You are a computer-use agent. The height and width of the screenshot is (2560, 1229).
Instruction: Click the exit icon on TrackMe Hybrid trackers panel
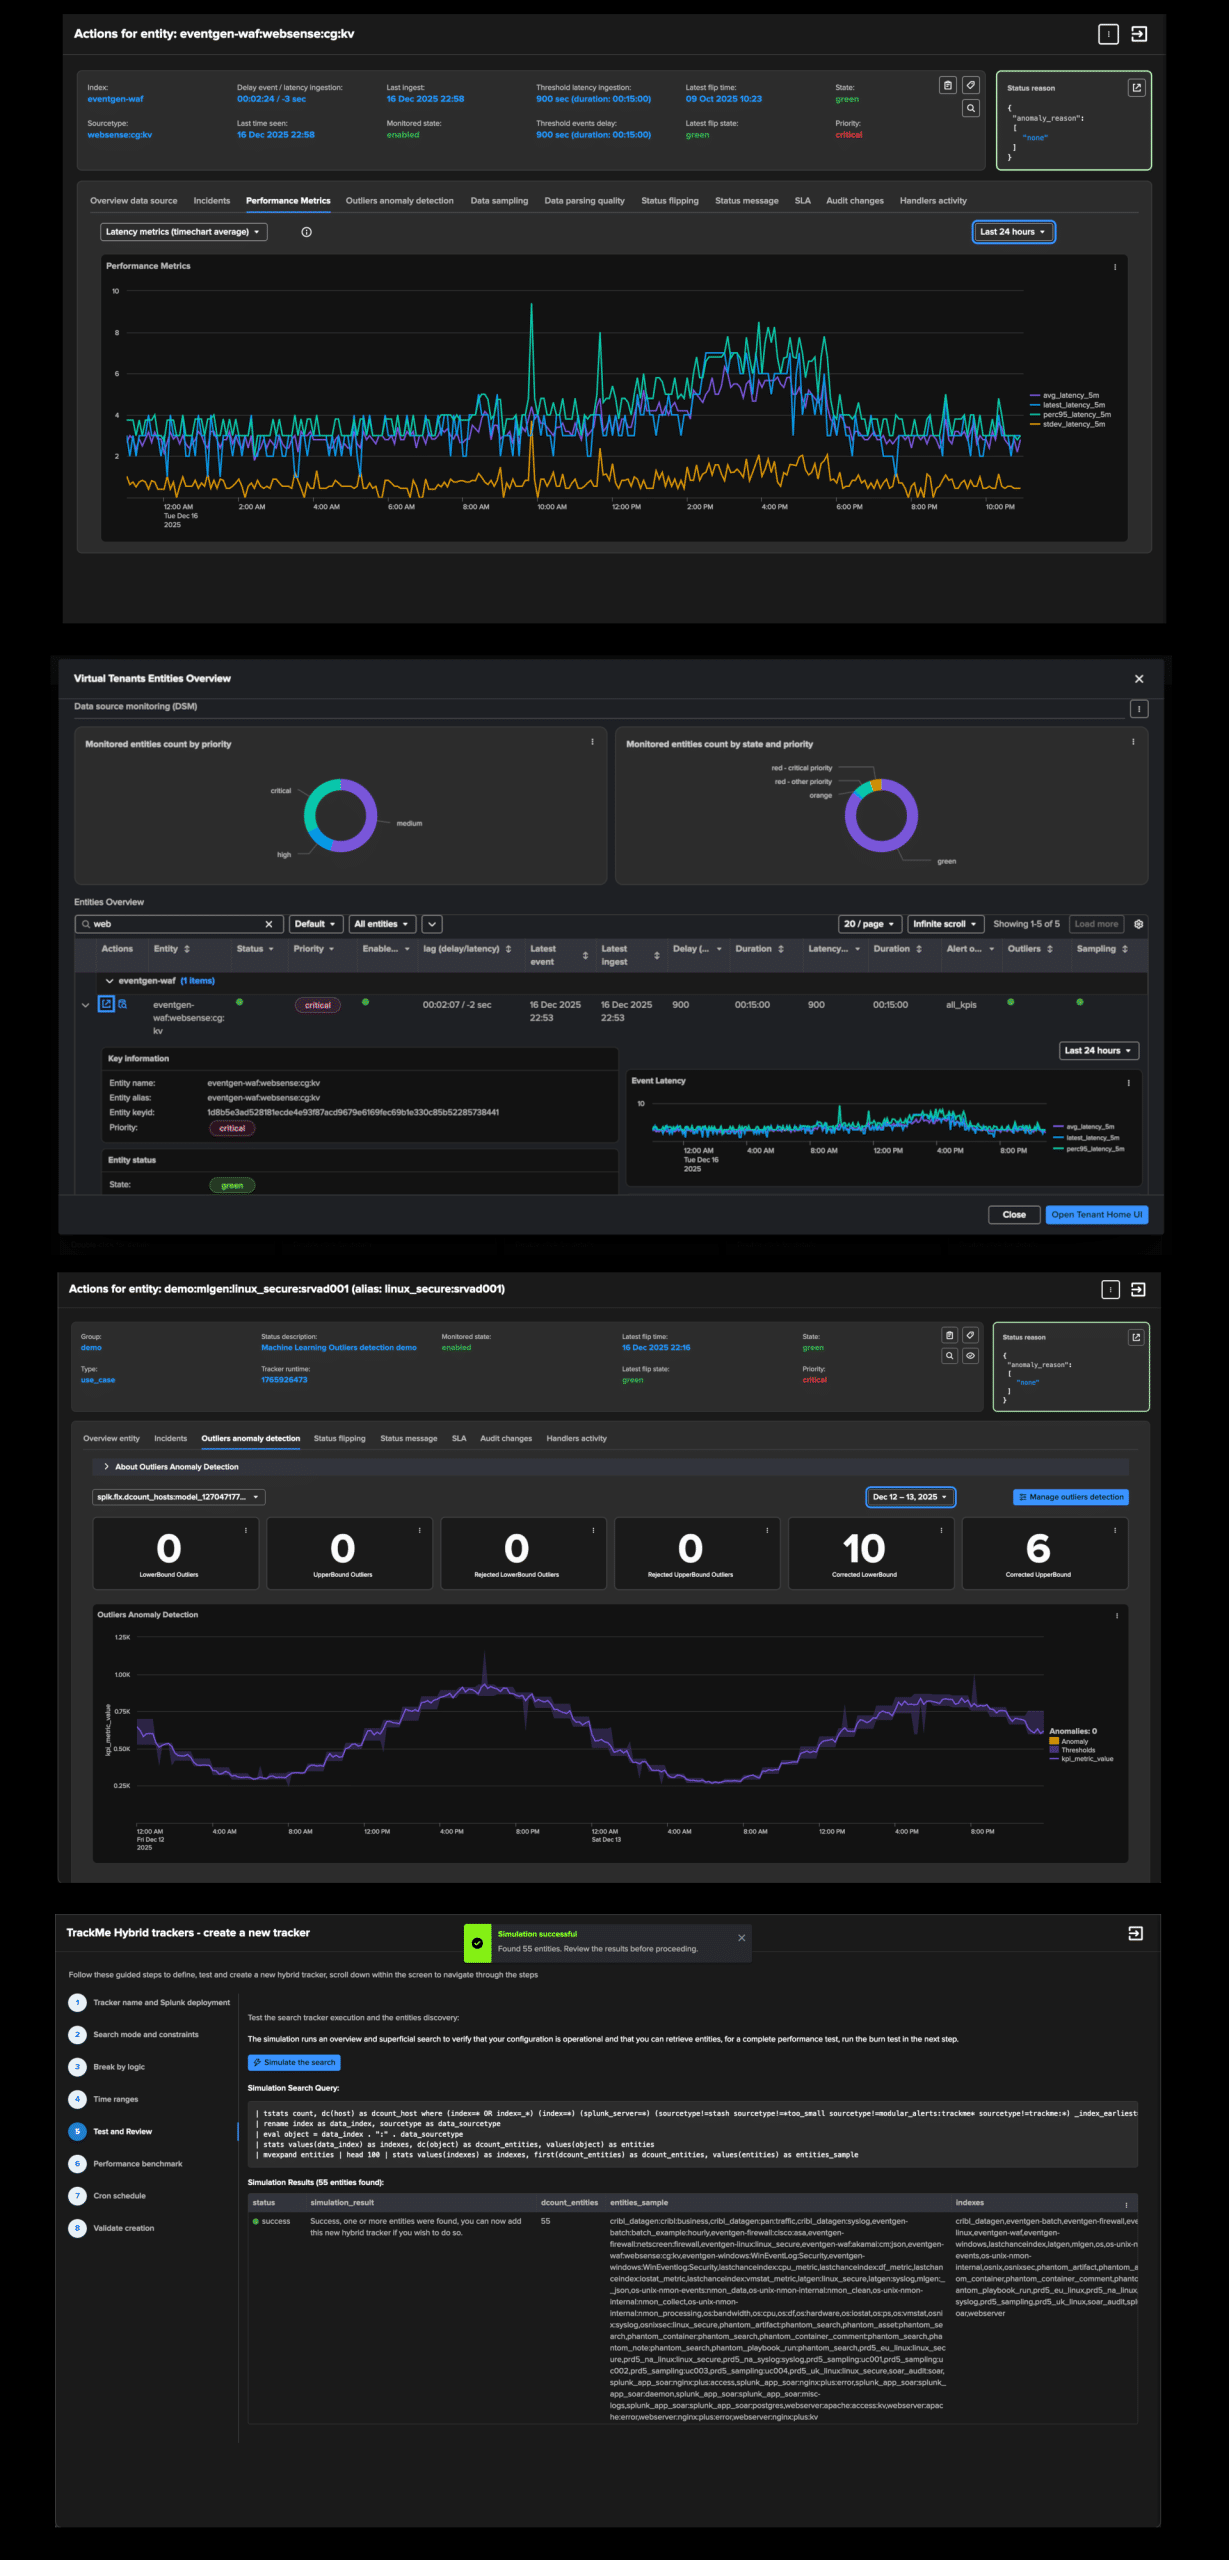coord(1135,1933)
